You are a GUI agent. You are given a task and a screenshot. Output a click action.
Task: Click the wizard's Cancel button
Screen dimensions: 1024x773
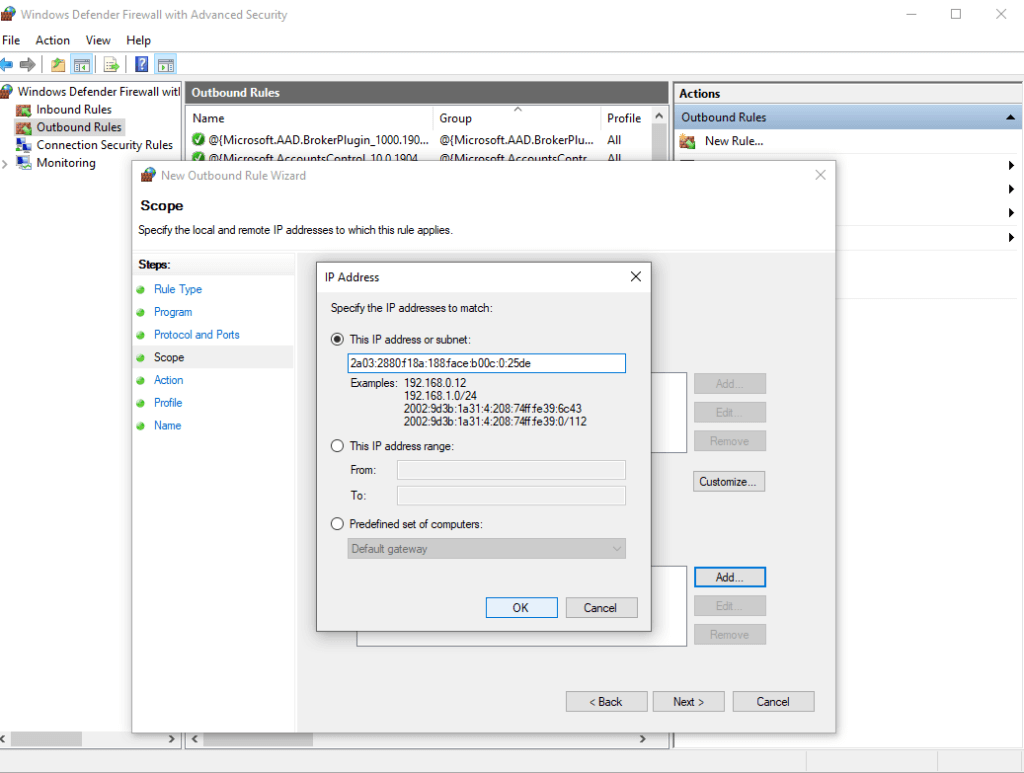[773, 701]
